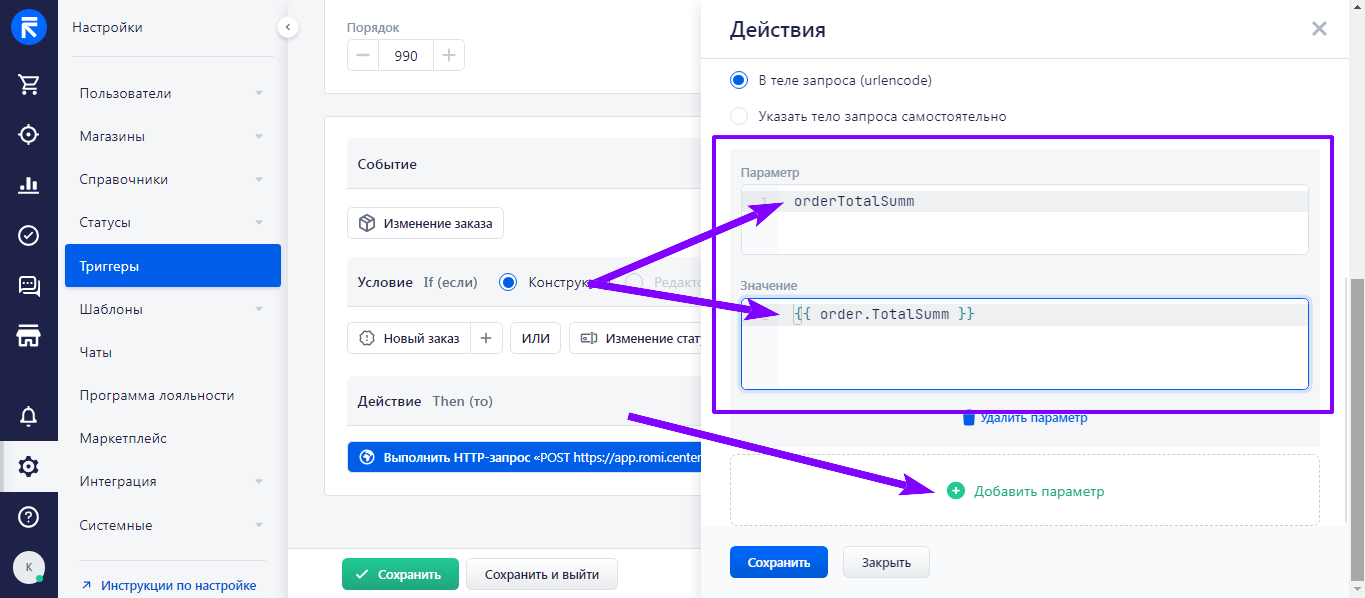Select Конструктор condition mode radio

click(x=508, y=282)
